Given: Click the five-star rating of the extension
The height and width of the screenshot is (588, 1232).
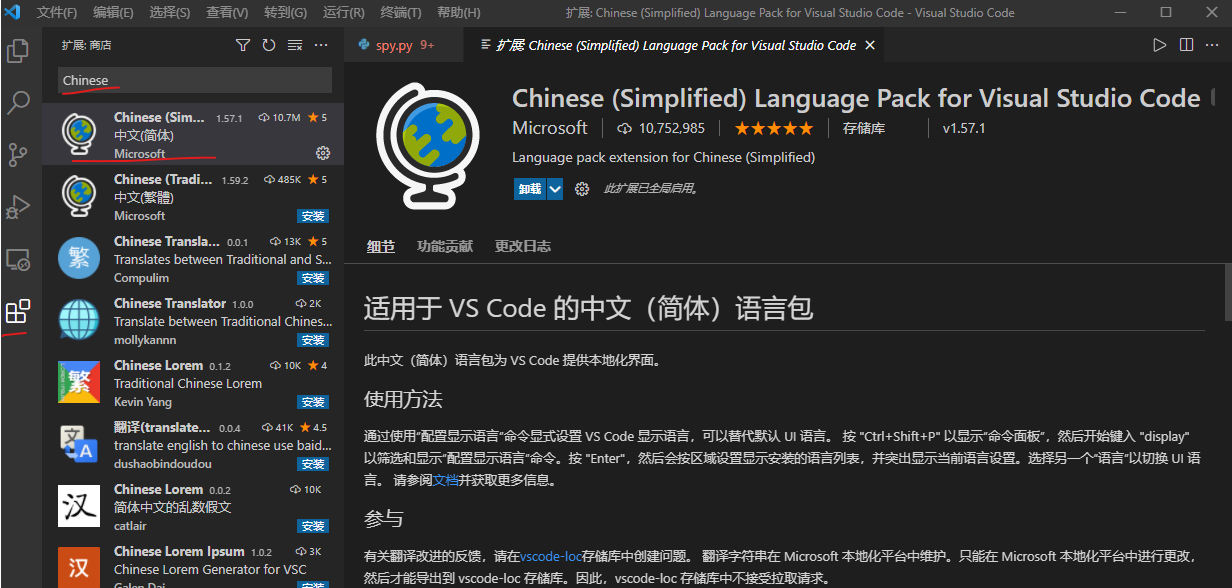Looking at the screenshot, I should tap(774, 129).
